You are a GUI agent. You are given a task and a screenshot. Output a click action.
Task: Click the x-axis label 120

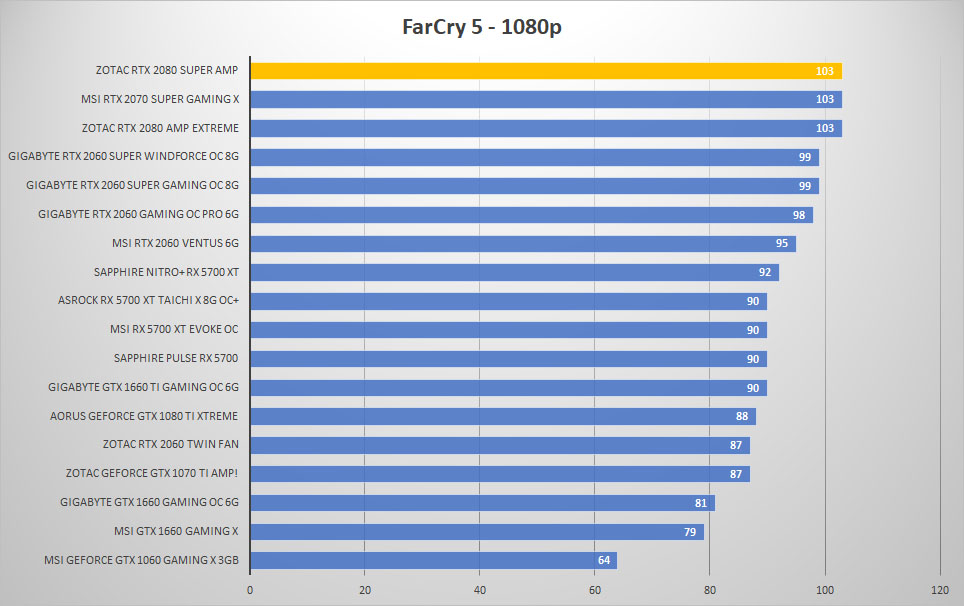click(939, 590)
